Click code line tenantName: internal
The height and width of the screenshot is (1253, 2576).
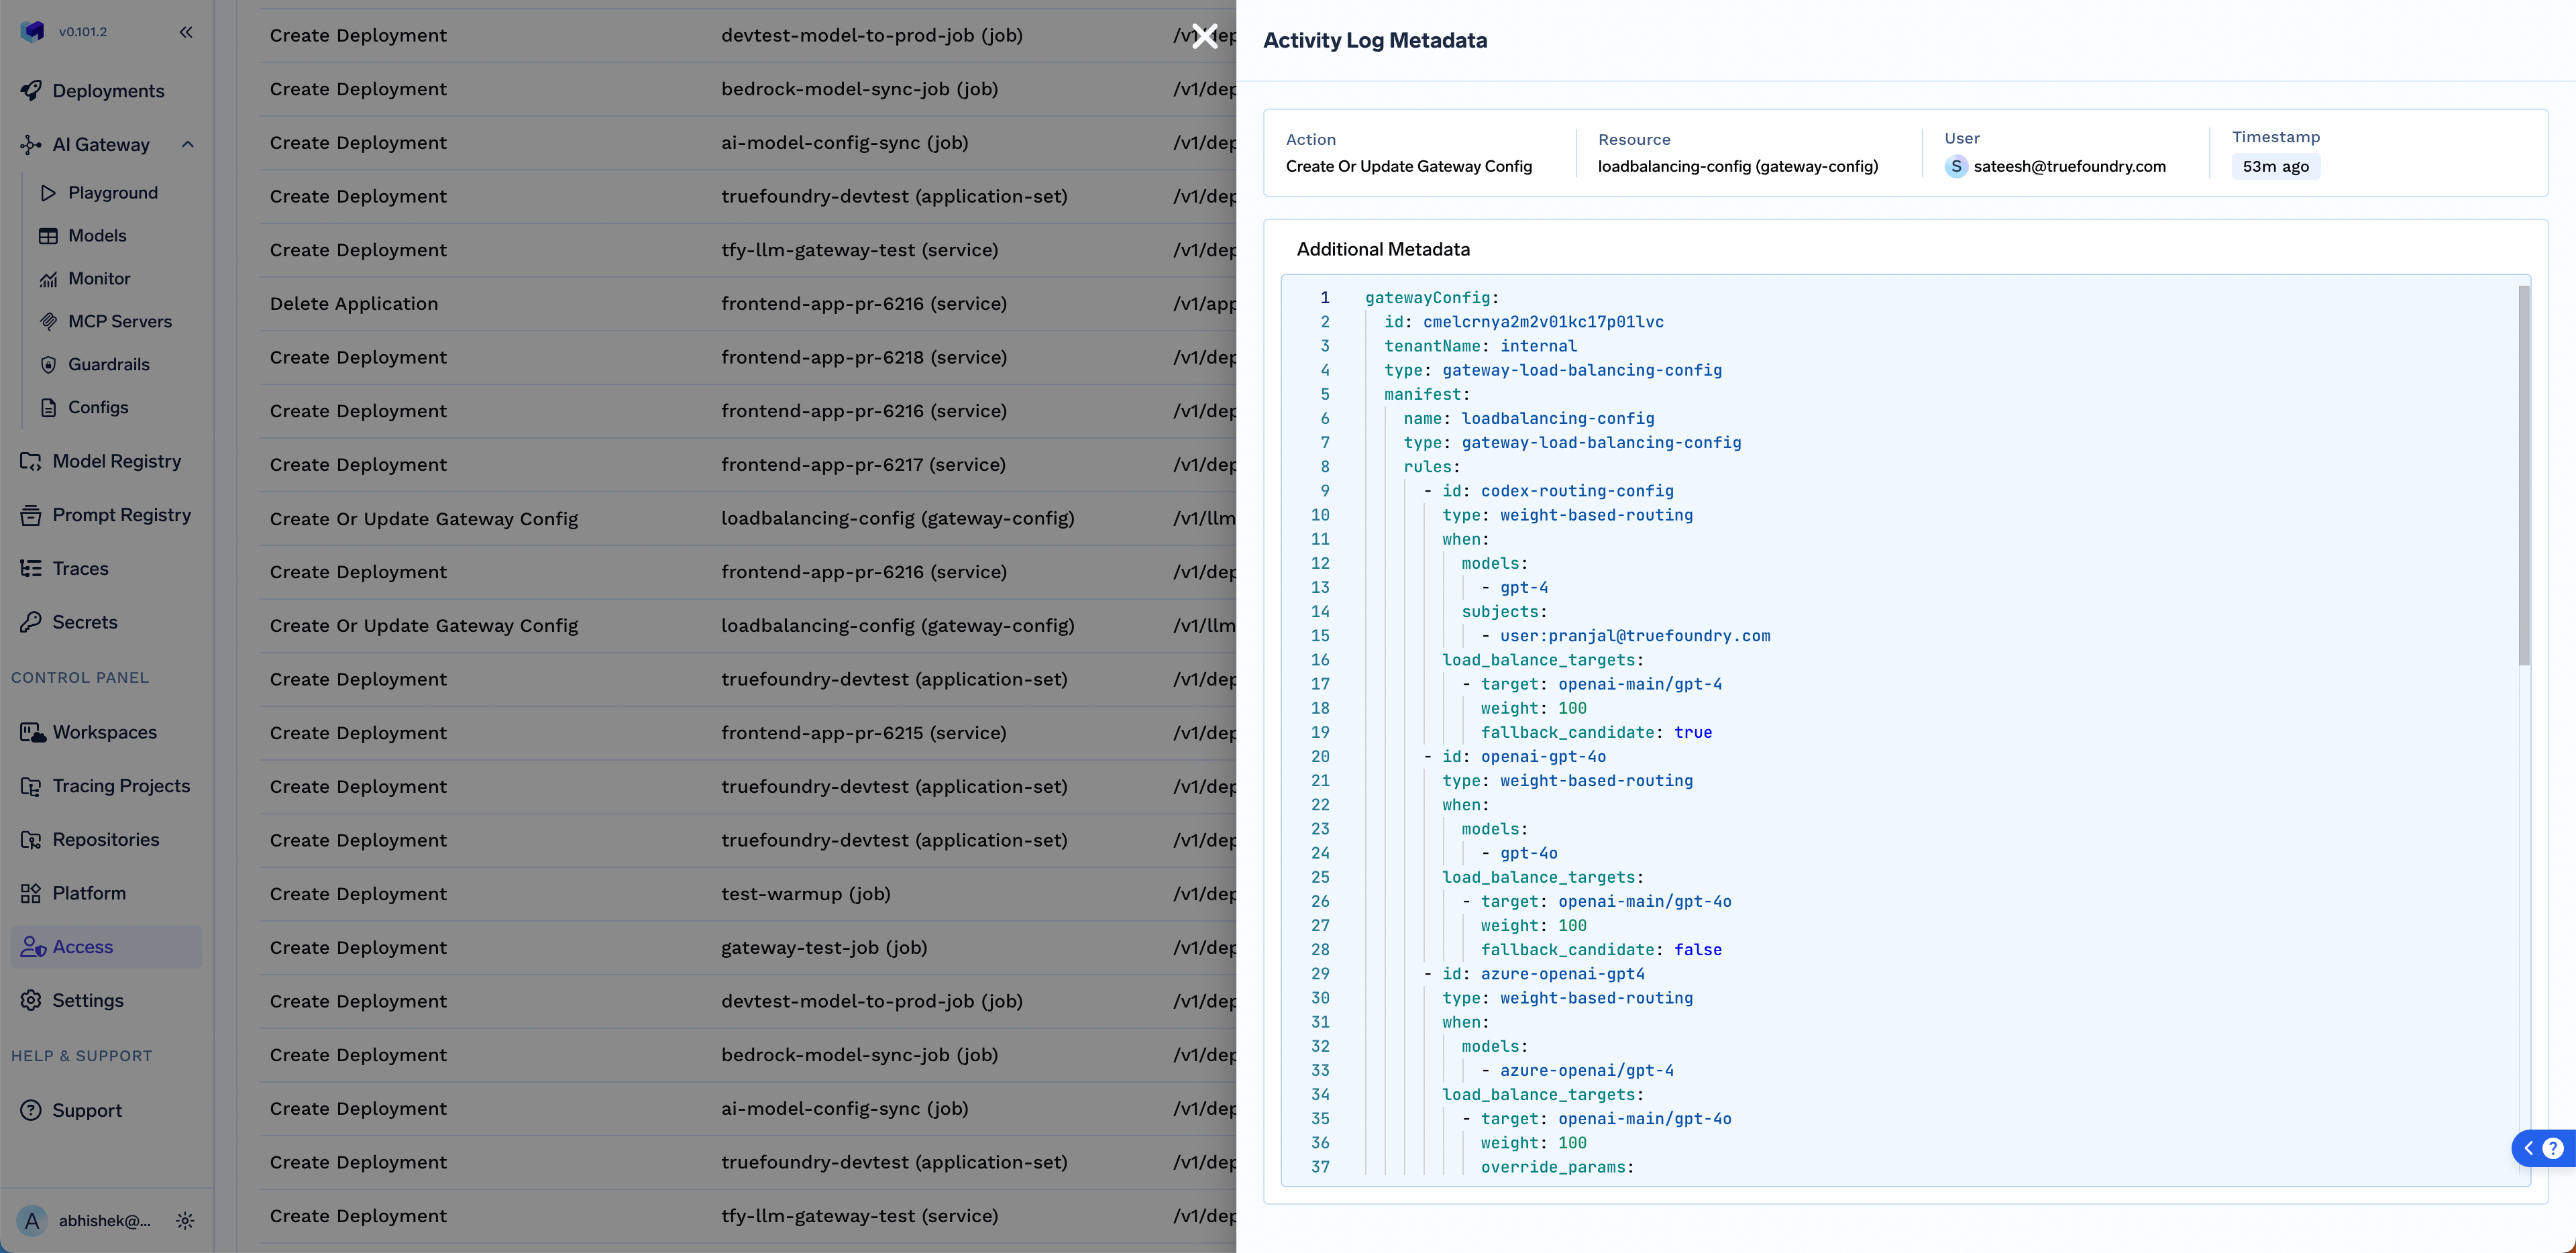point(1480,346)
